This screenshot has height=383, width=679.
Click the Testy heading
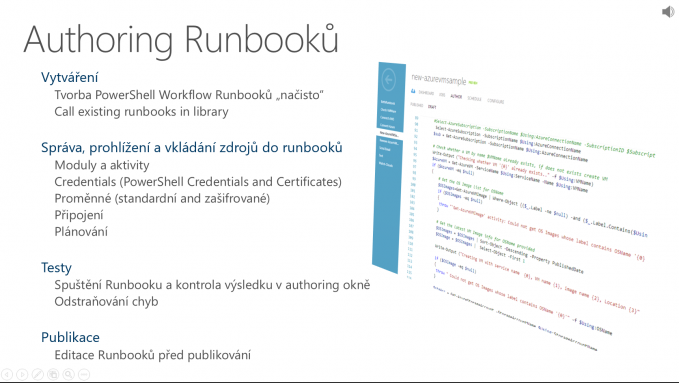56,268
